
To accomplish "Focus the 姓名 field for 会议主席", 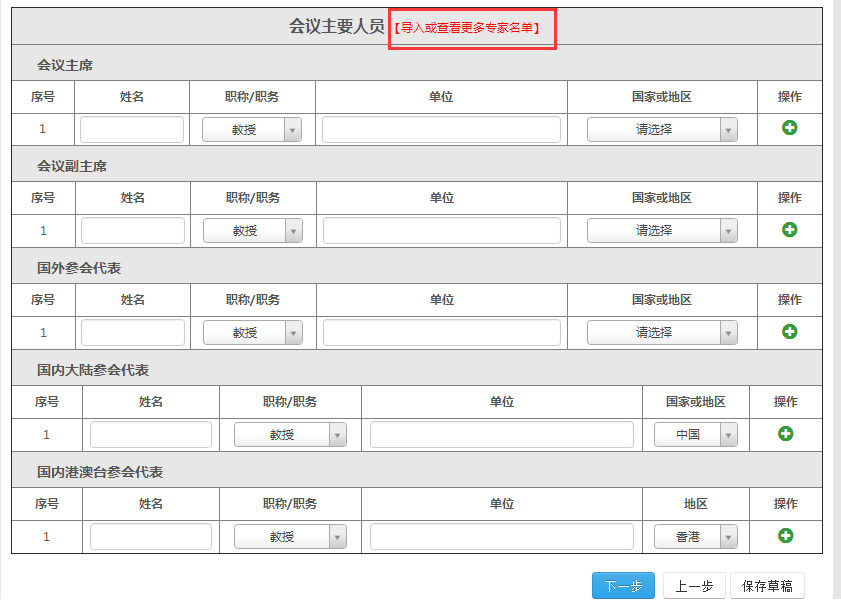I will point(132,130).
